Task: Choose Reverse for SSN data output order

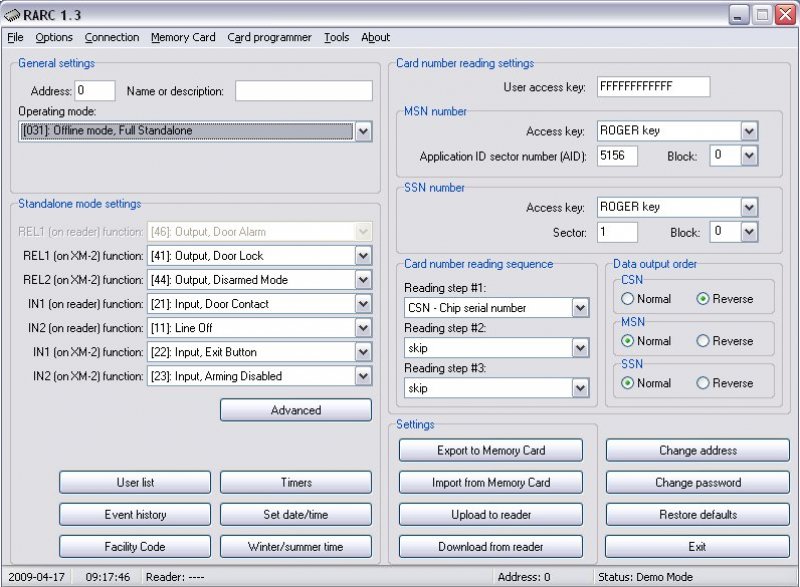Action: coord(703,383)
